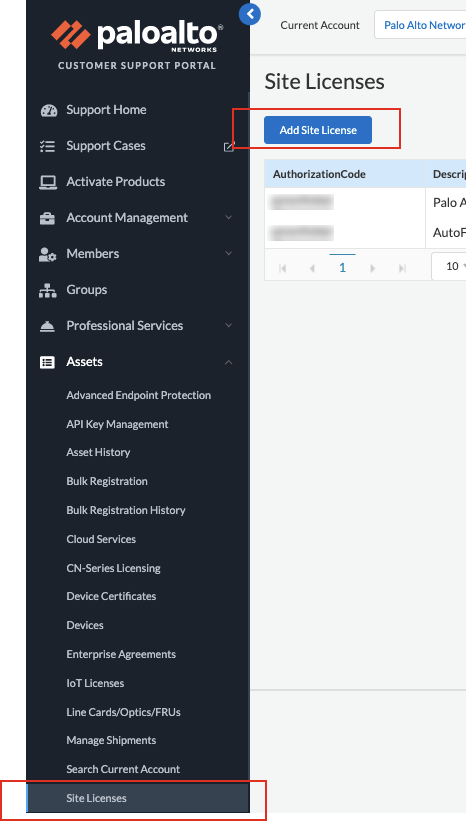Click the Professional Services bell icon
The width and height of the screenshot is (466, 821).
click(48, 326)
